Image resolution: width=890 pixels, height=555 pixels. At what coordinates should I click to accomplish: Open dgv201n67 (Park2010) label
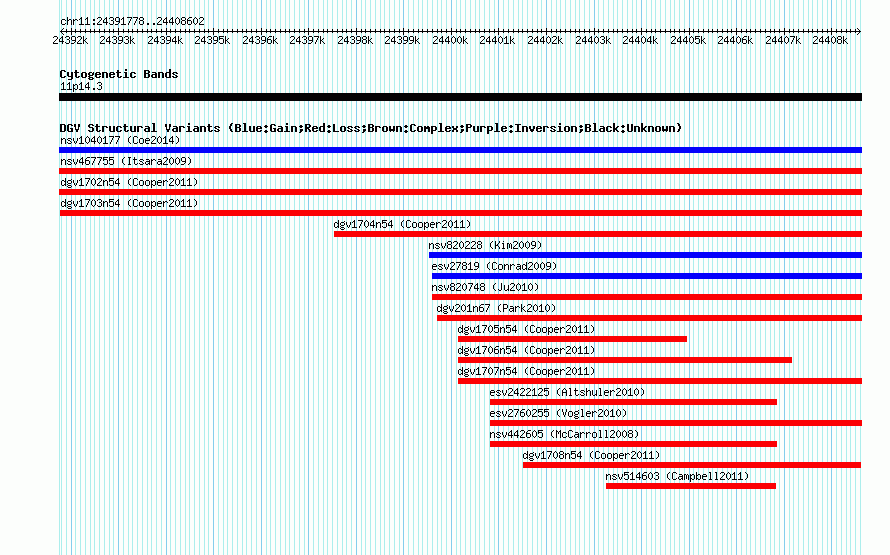pyautogui.click(x=496, y=308)
